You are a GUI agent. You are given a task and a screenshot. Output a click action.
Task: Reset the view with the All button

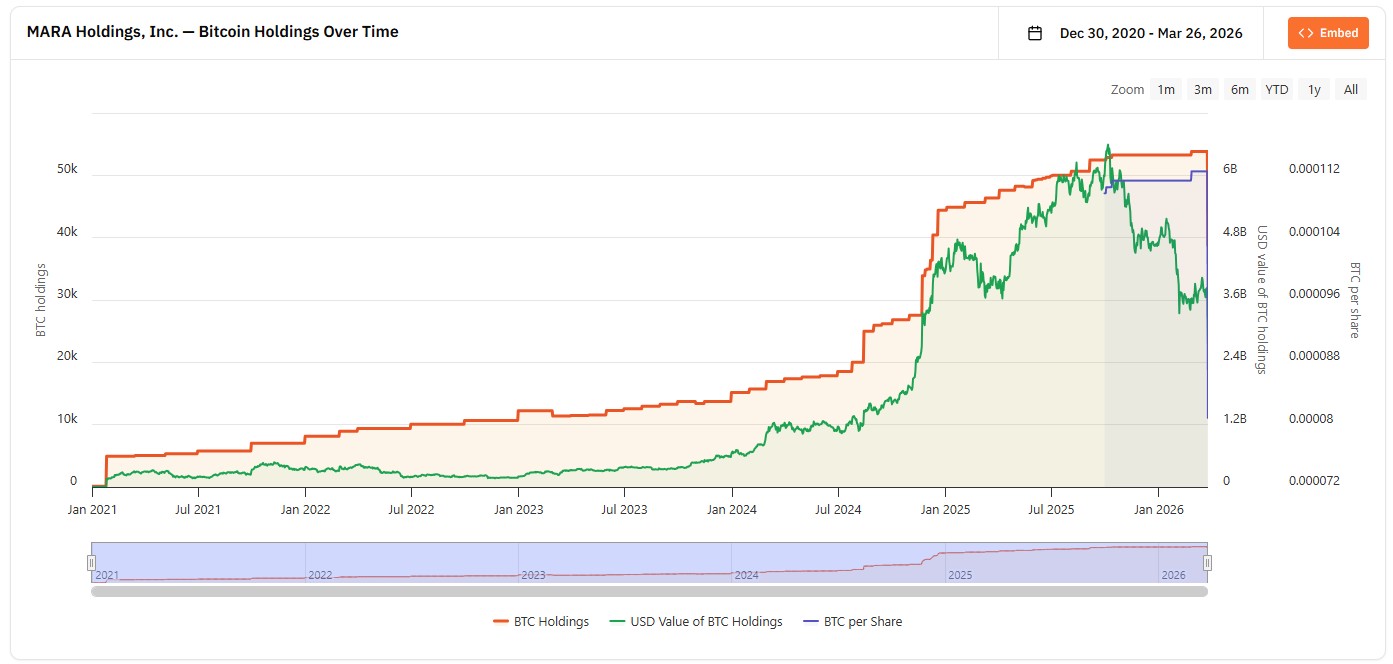point(1351,89)
